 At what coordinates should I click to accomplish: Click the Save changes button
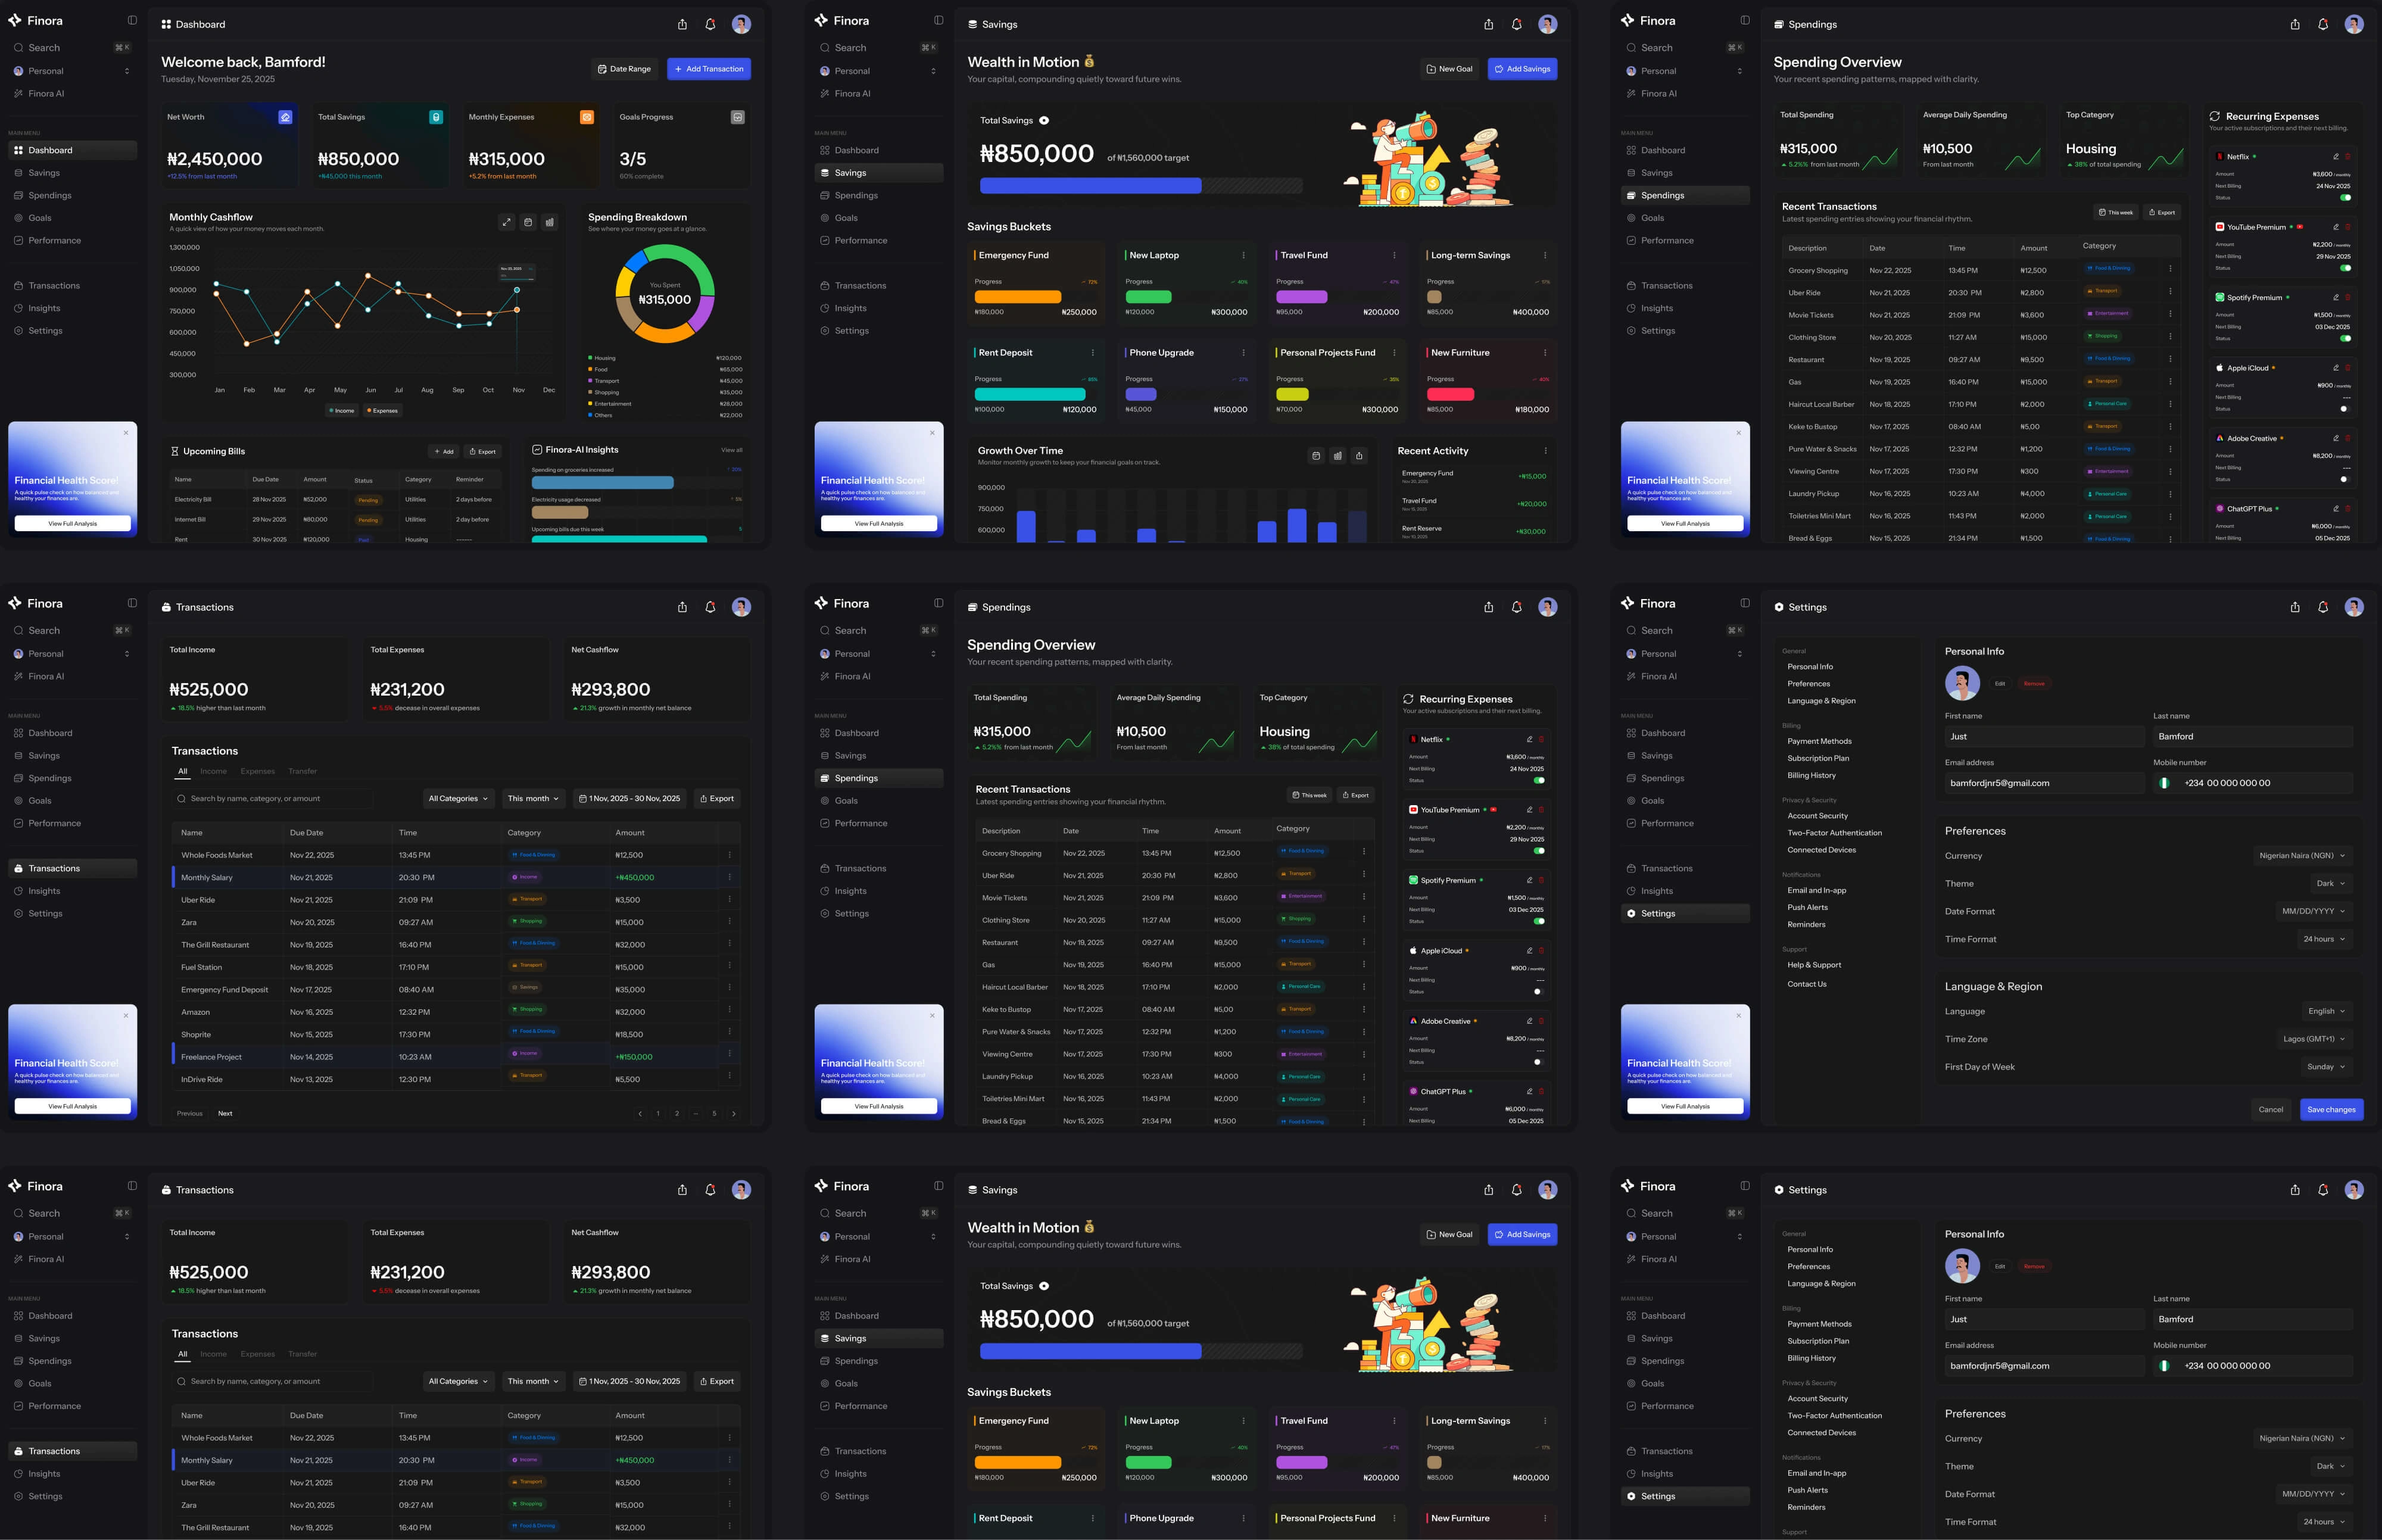tap(2331, 1109)
